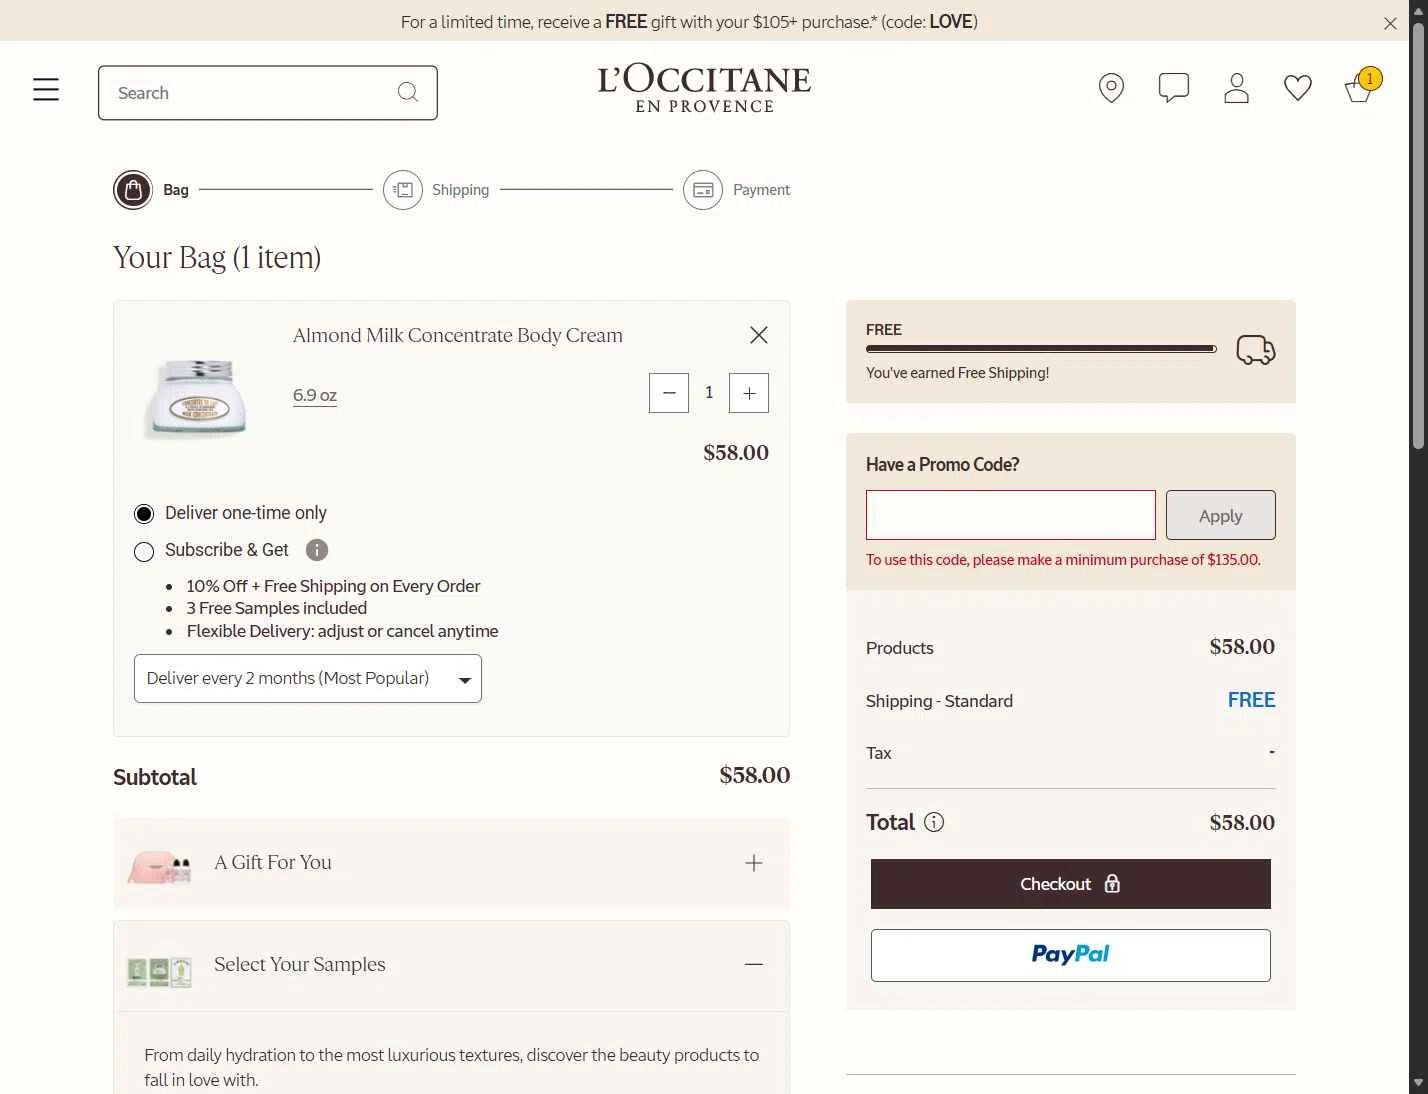This screenshot has height=1094, width=1428.
Task: Click the "You've earned Free Shipping!" message
Action: click(x=958, y=373)
